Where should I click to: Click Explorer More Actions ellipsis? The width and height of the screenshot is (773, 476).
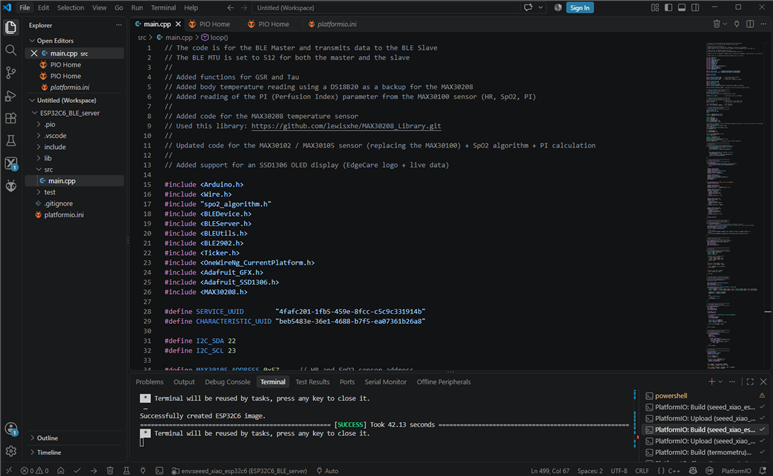tap(119, 25)
